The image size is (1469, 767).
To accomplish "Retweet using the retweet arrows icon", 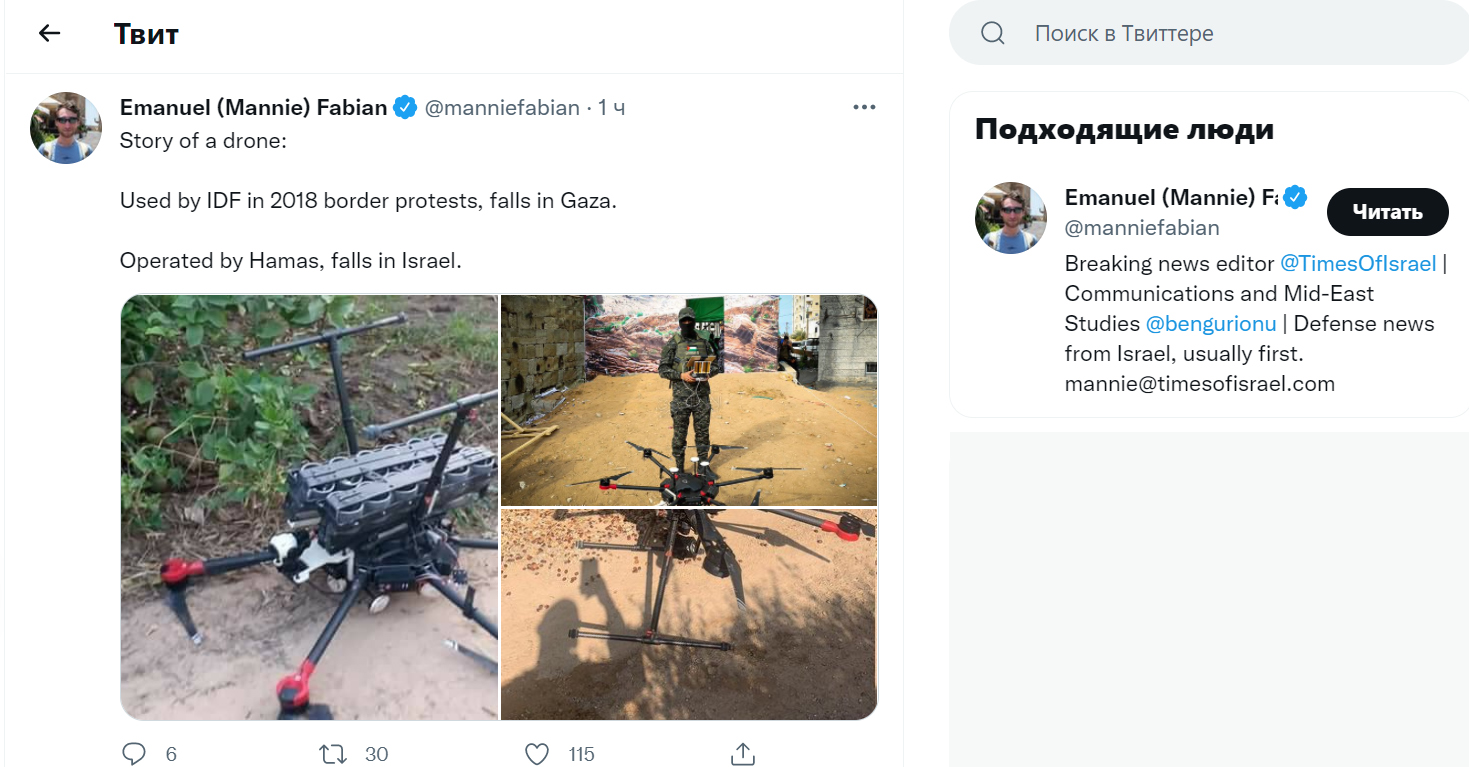I will point(333,753).
